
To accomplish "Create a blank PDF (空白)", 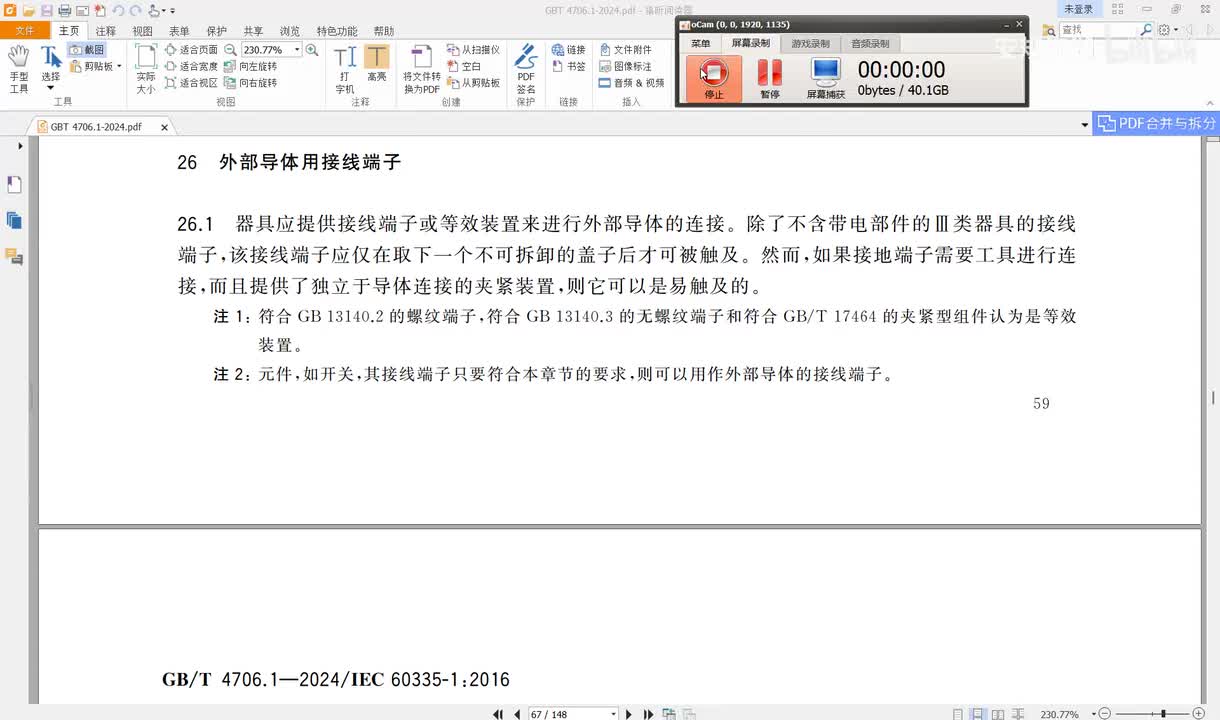I will 465,66.
